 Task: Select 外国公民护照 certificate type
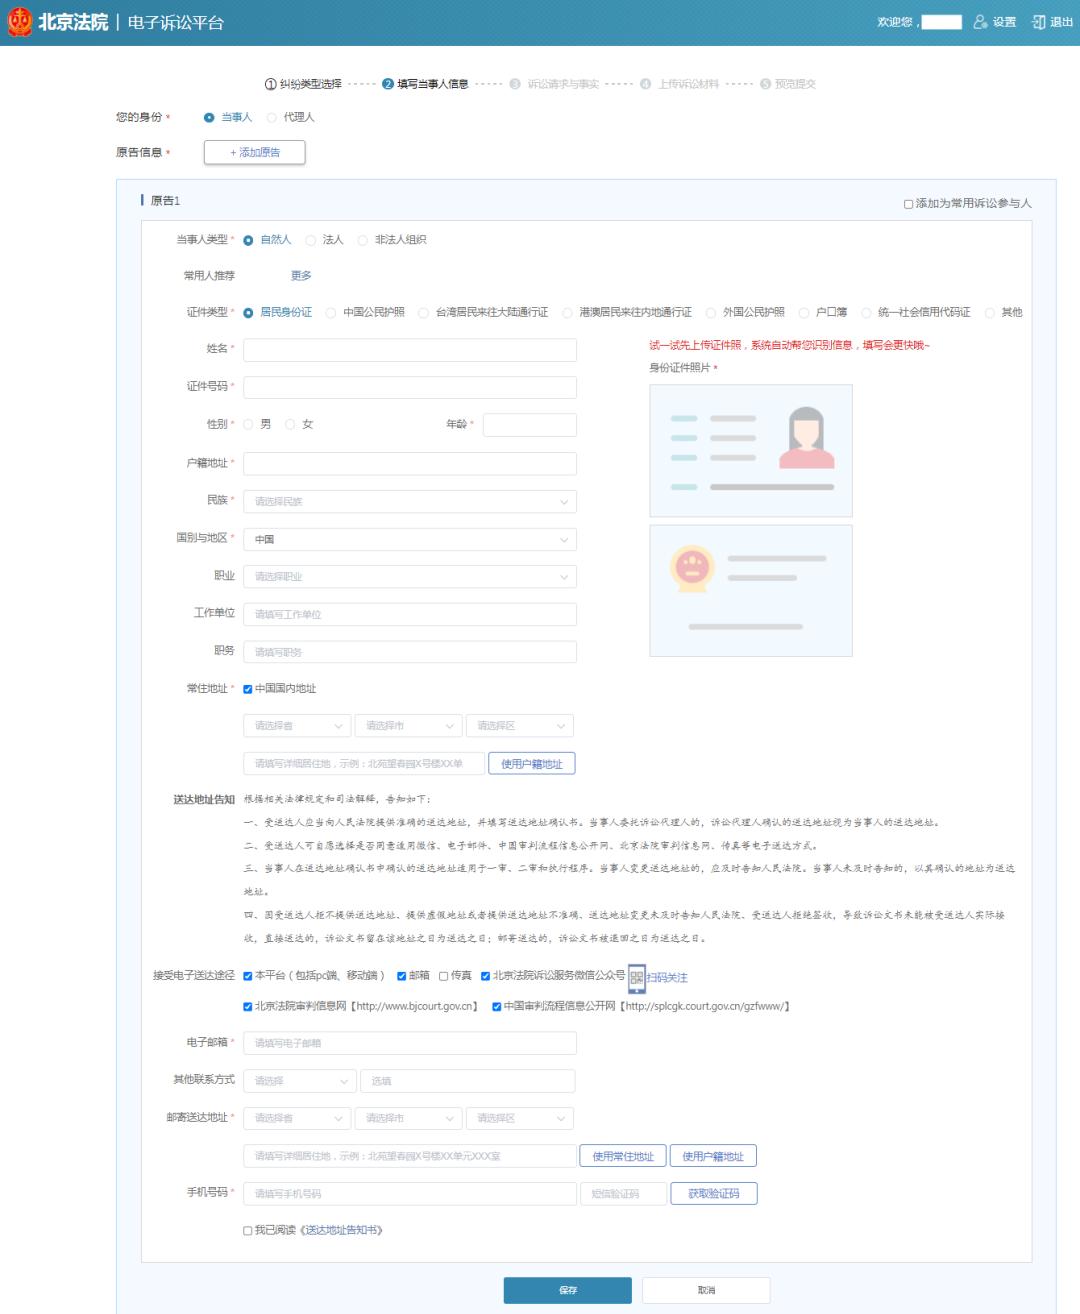tap(711, 313)
